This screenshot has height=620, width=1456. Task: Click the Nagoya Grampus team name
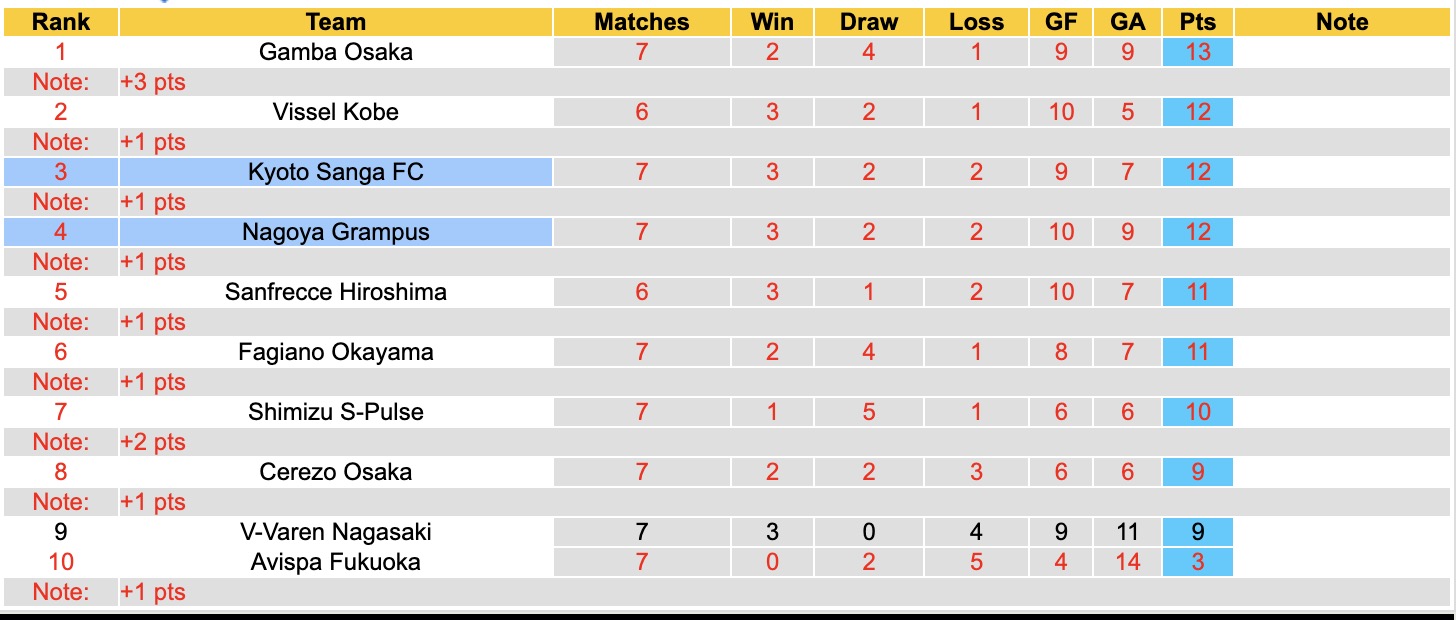pos(336,232)
